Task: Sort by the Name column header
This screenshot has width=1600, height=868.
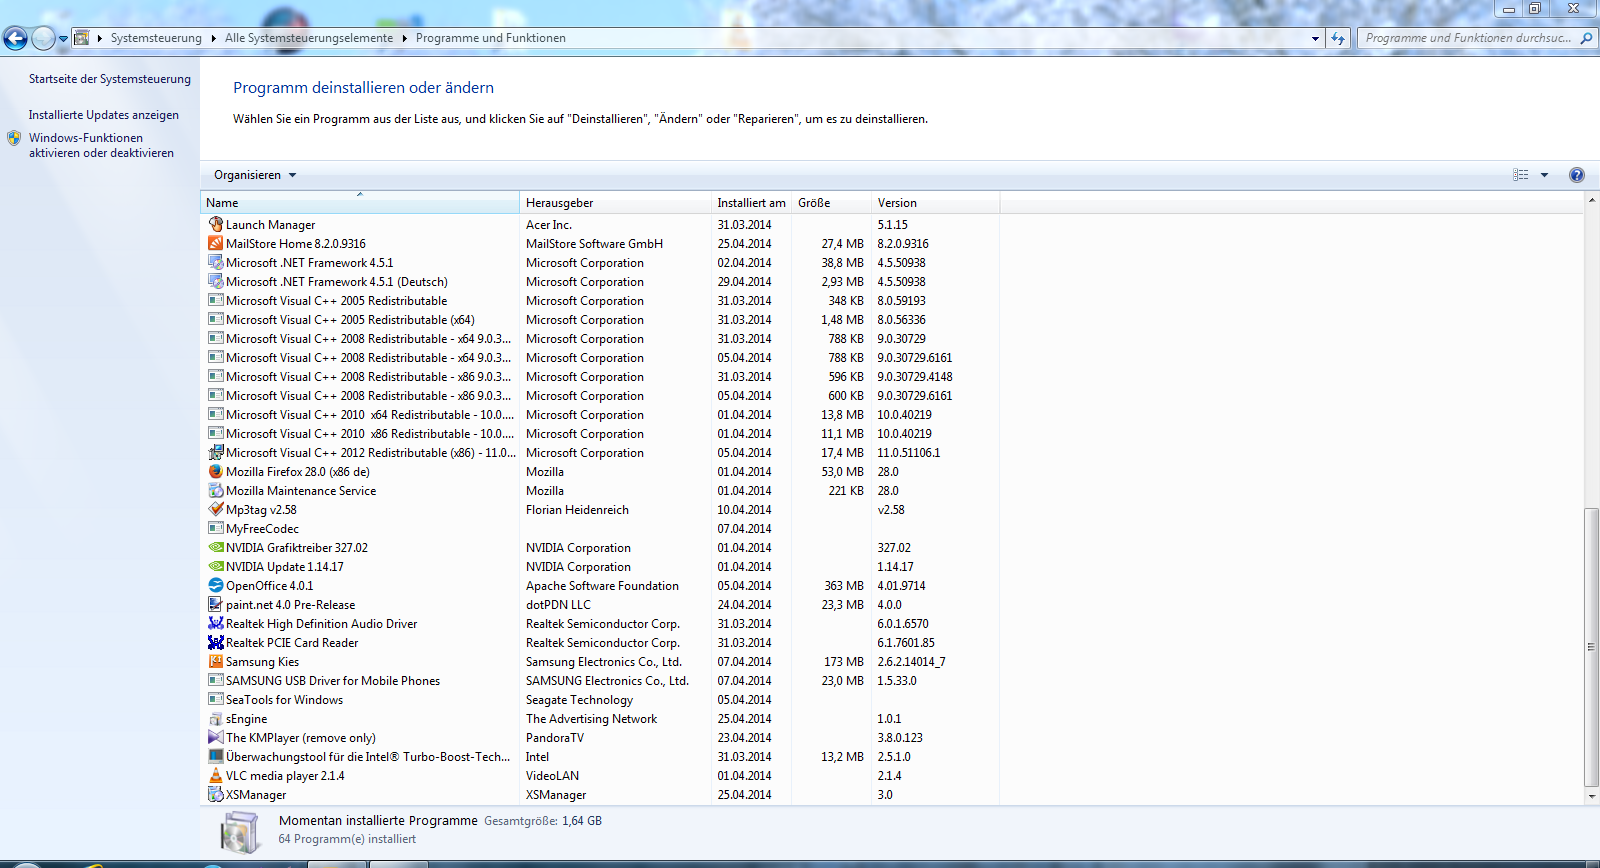Action: pos(360,202)
